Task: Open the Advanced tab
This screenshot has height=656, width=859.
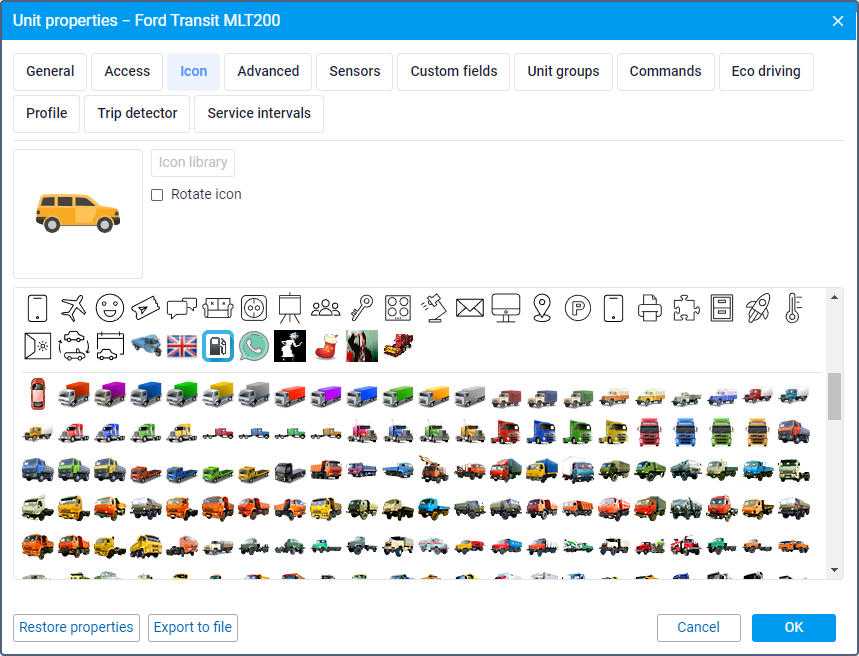Action: pos(268,72)
